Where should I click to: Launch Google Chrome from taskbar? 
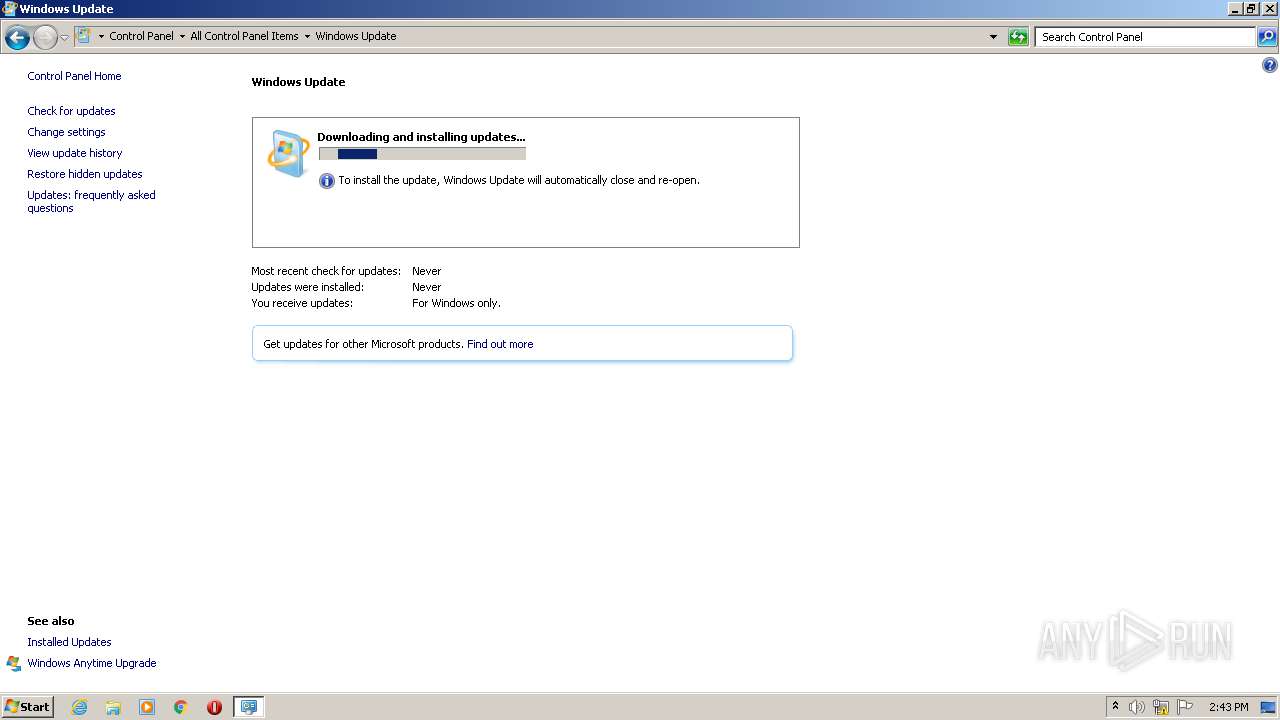point(181,707)
